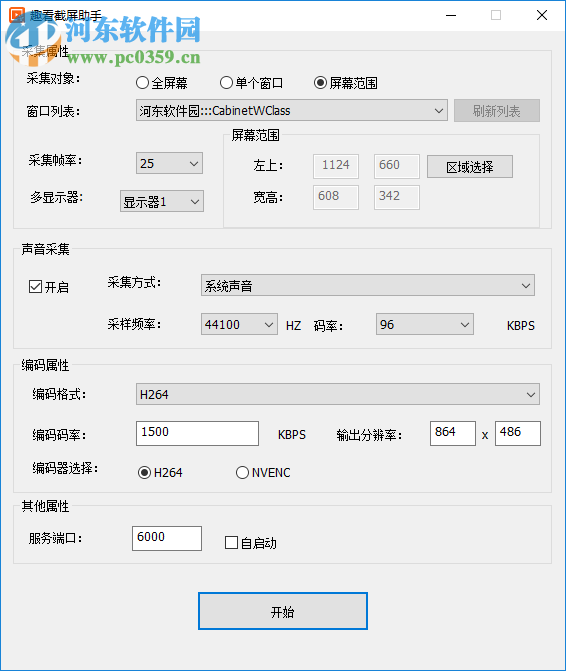566x671 pixels.
Task: Click the height field showing 342
Action: pos(397,197)
